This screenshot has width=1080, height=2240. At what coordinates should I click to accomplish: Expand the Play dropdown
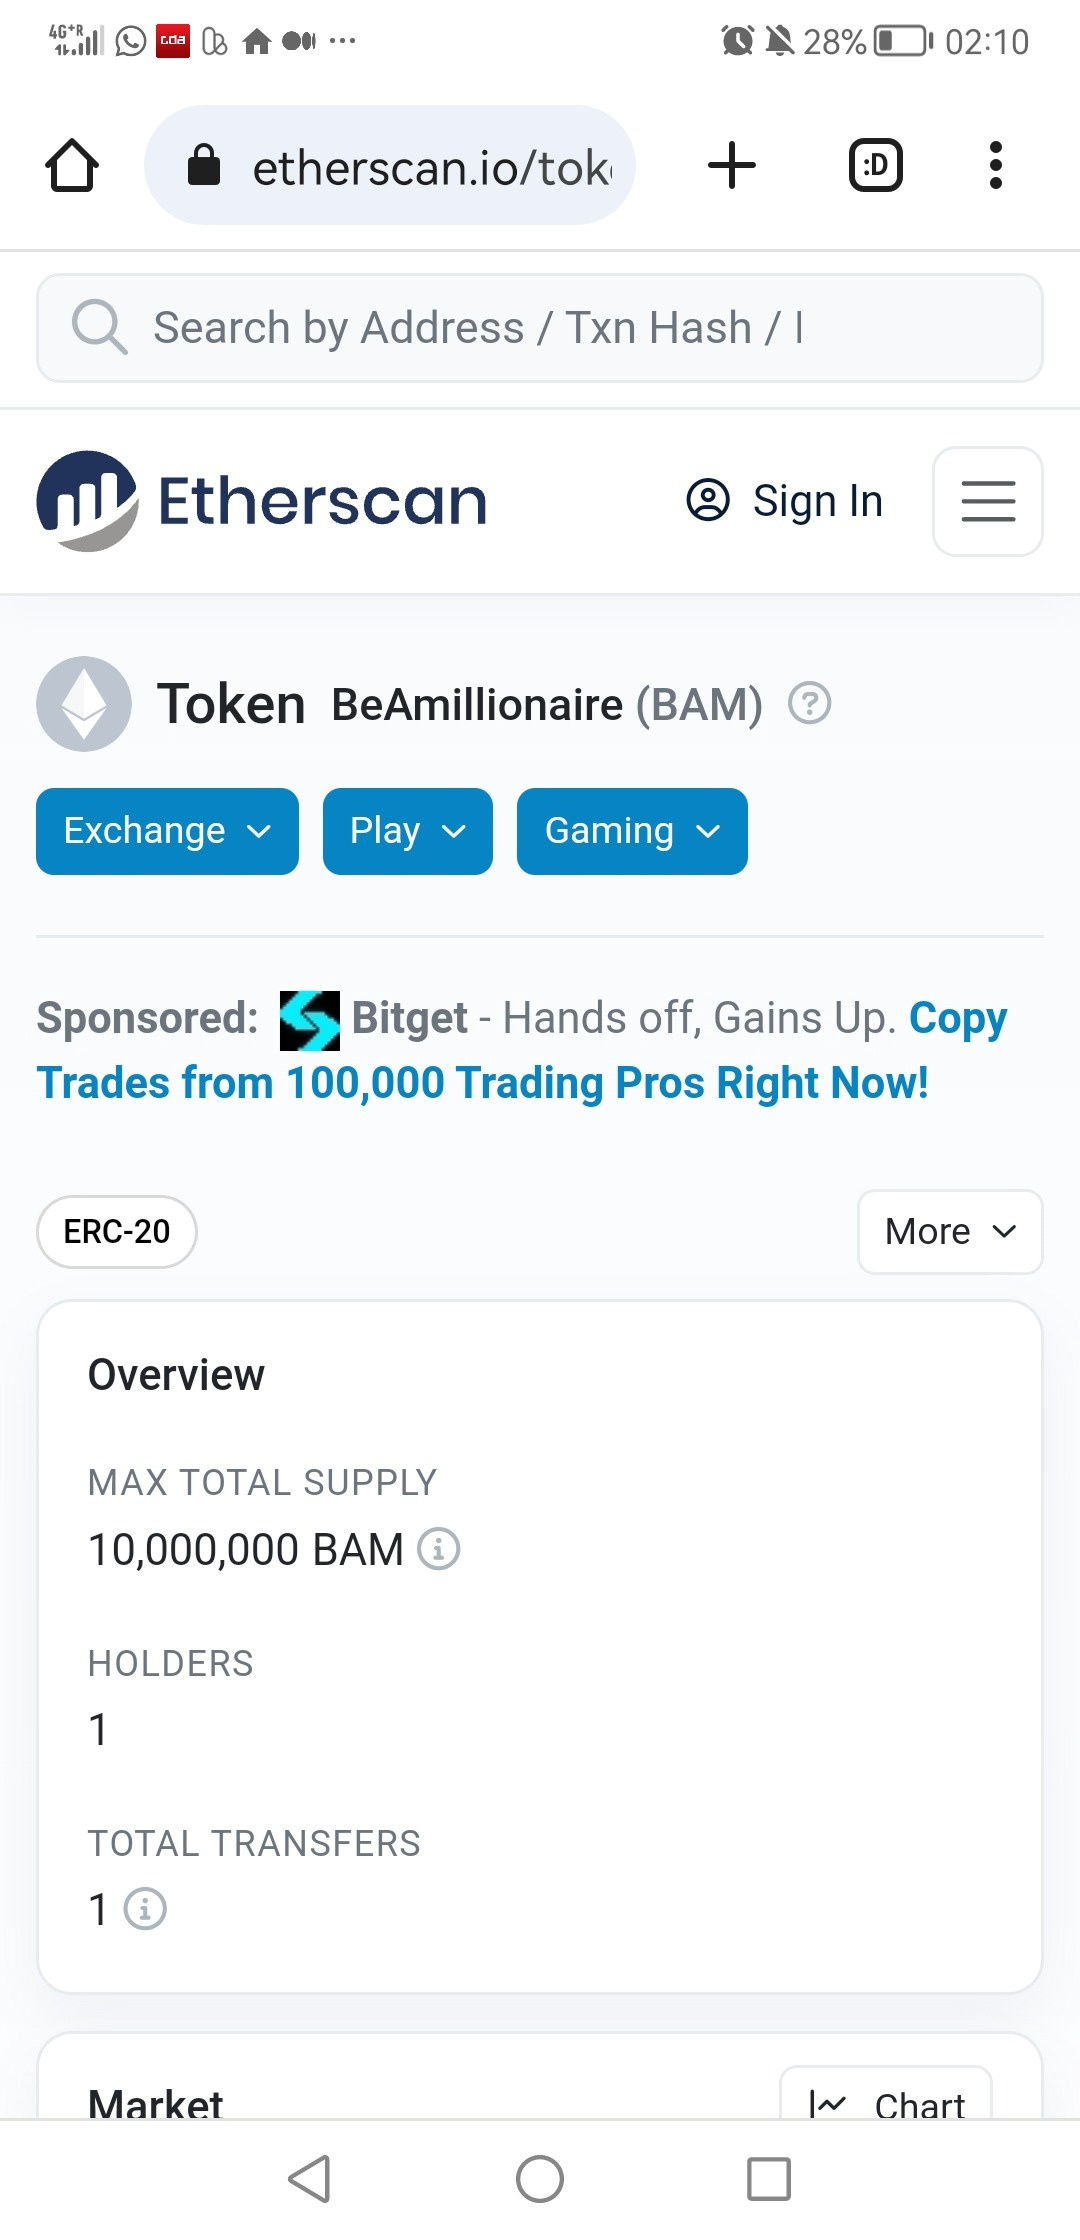coord(407,831)
